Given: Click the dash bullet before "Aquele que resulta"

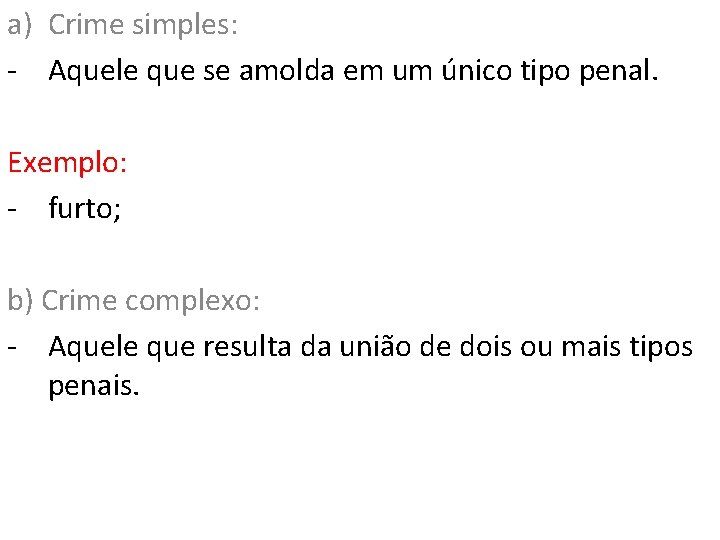Looking at the screenshot, I should [12, 348].
